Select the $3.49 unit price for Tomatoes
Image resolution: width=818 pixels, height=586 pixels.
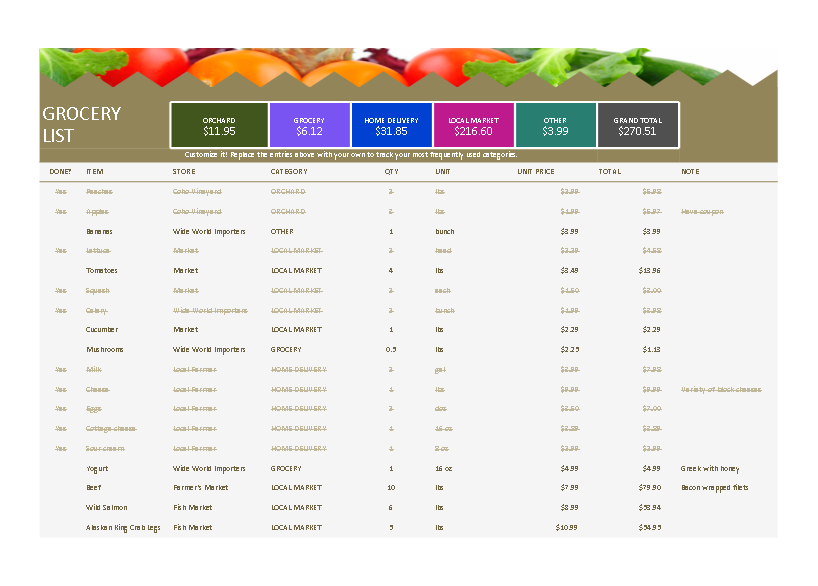[570, 270]
